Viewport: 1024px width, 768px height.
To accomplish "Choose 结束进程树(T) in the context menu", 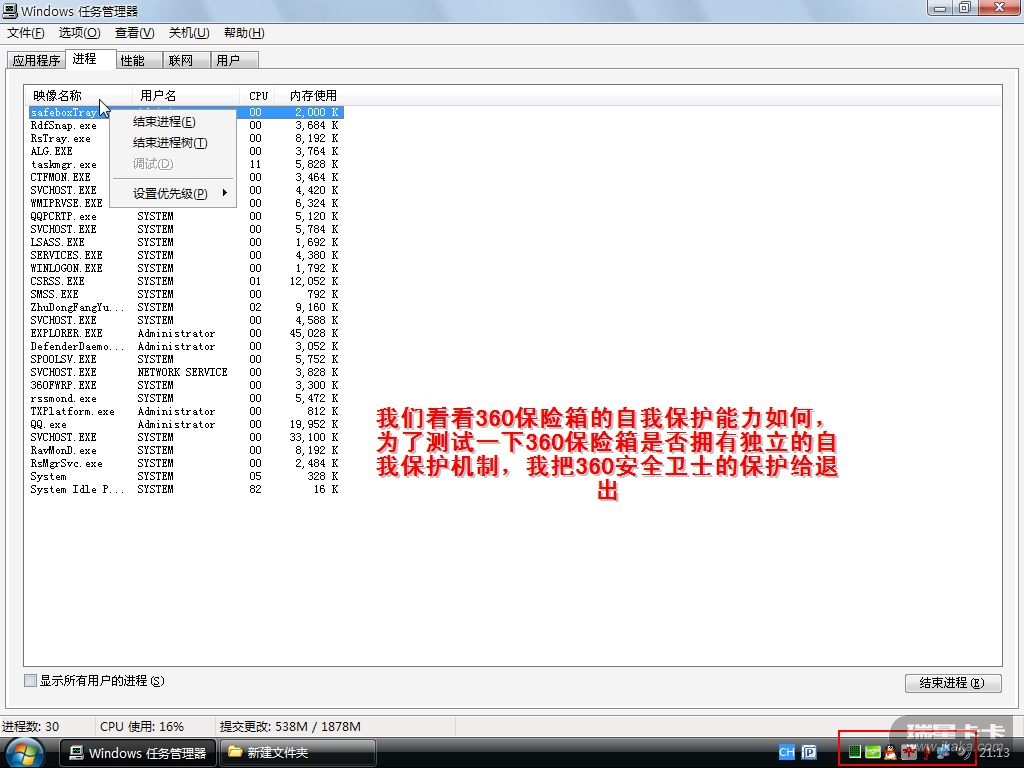I will coord(172,142).
